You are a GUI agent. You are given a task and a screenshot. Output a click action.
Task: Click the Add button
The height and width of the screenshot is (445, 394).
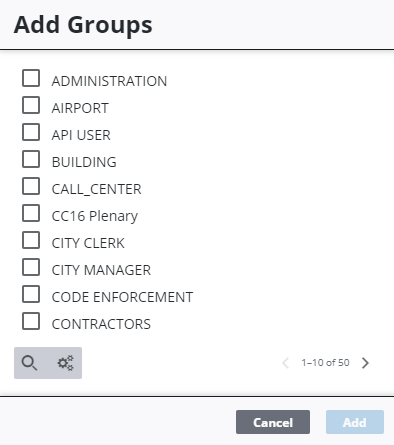(x=355, y=422)
